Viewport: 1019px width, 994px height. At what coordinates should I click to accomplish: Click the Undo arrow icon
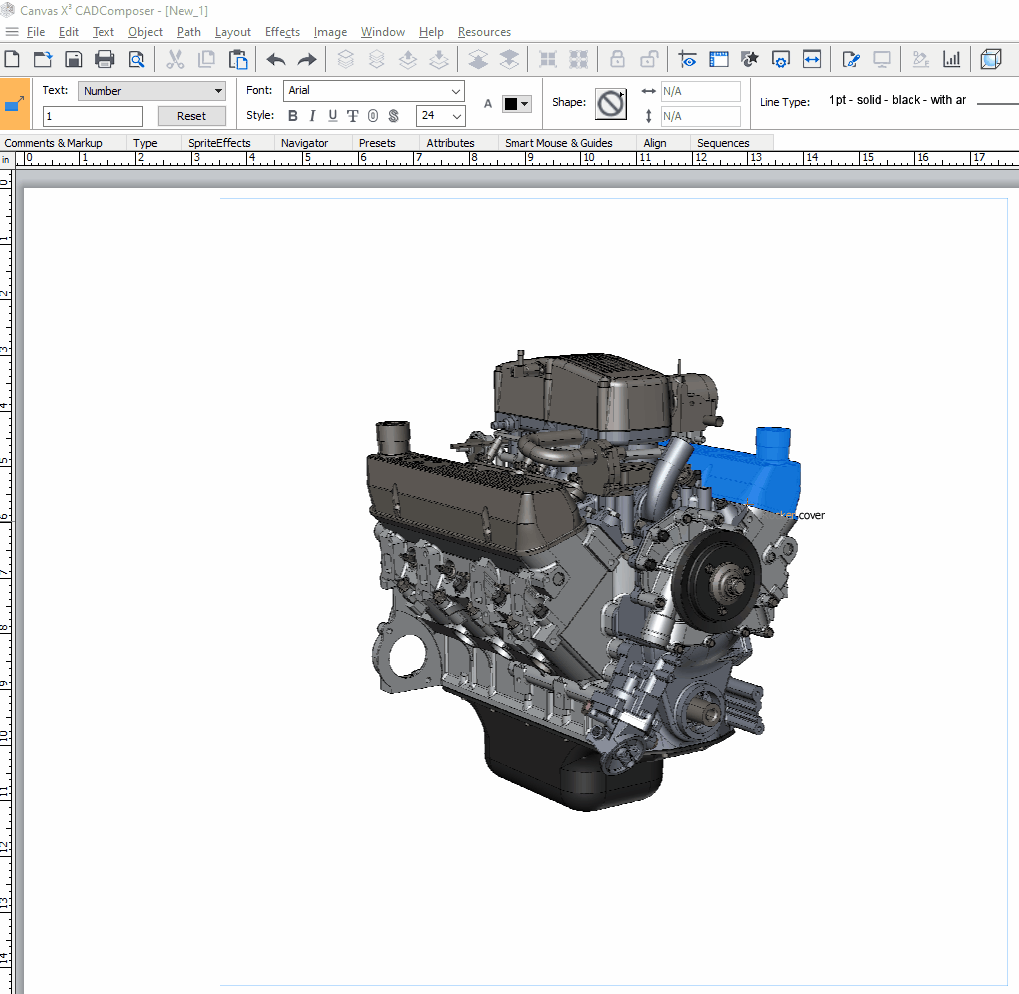pos(276,59)
